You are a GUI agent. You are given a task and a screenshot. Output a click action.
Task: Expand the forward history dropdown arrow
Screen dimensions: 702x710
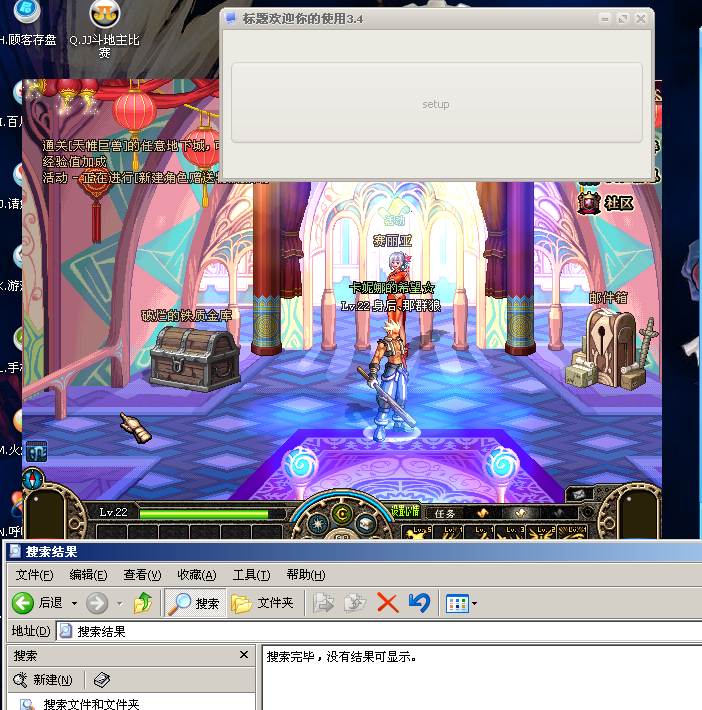120,603
